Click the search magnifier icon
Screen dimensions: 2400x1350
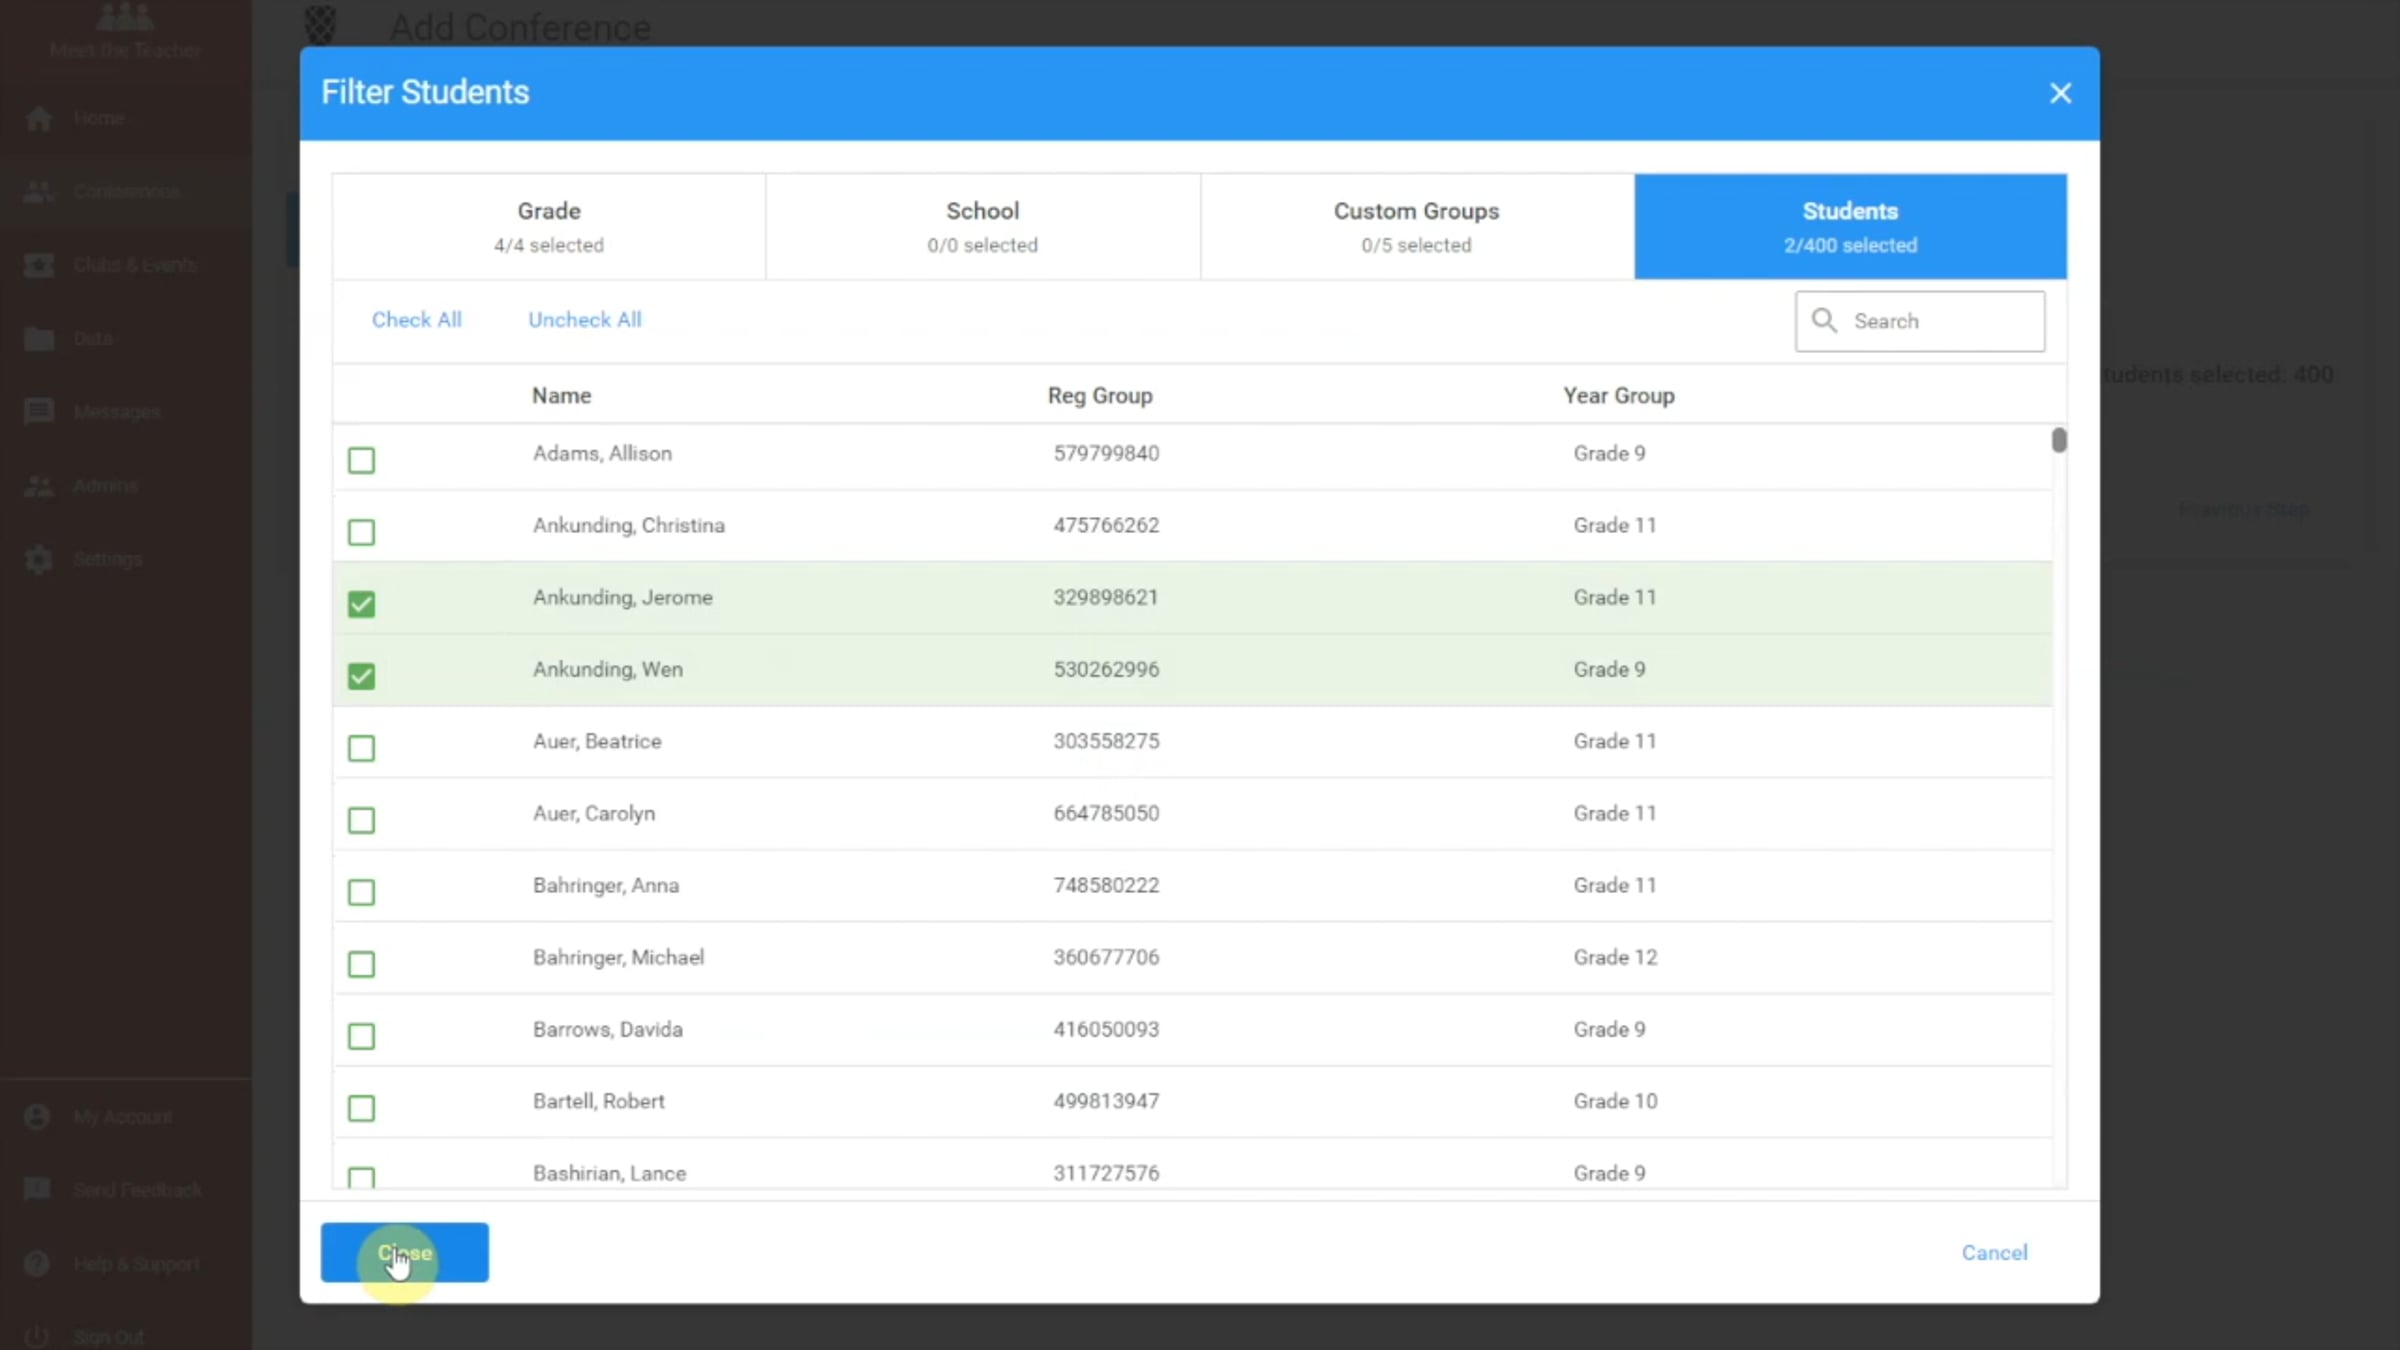[1824, 320]
